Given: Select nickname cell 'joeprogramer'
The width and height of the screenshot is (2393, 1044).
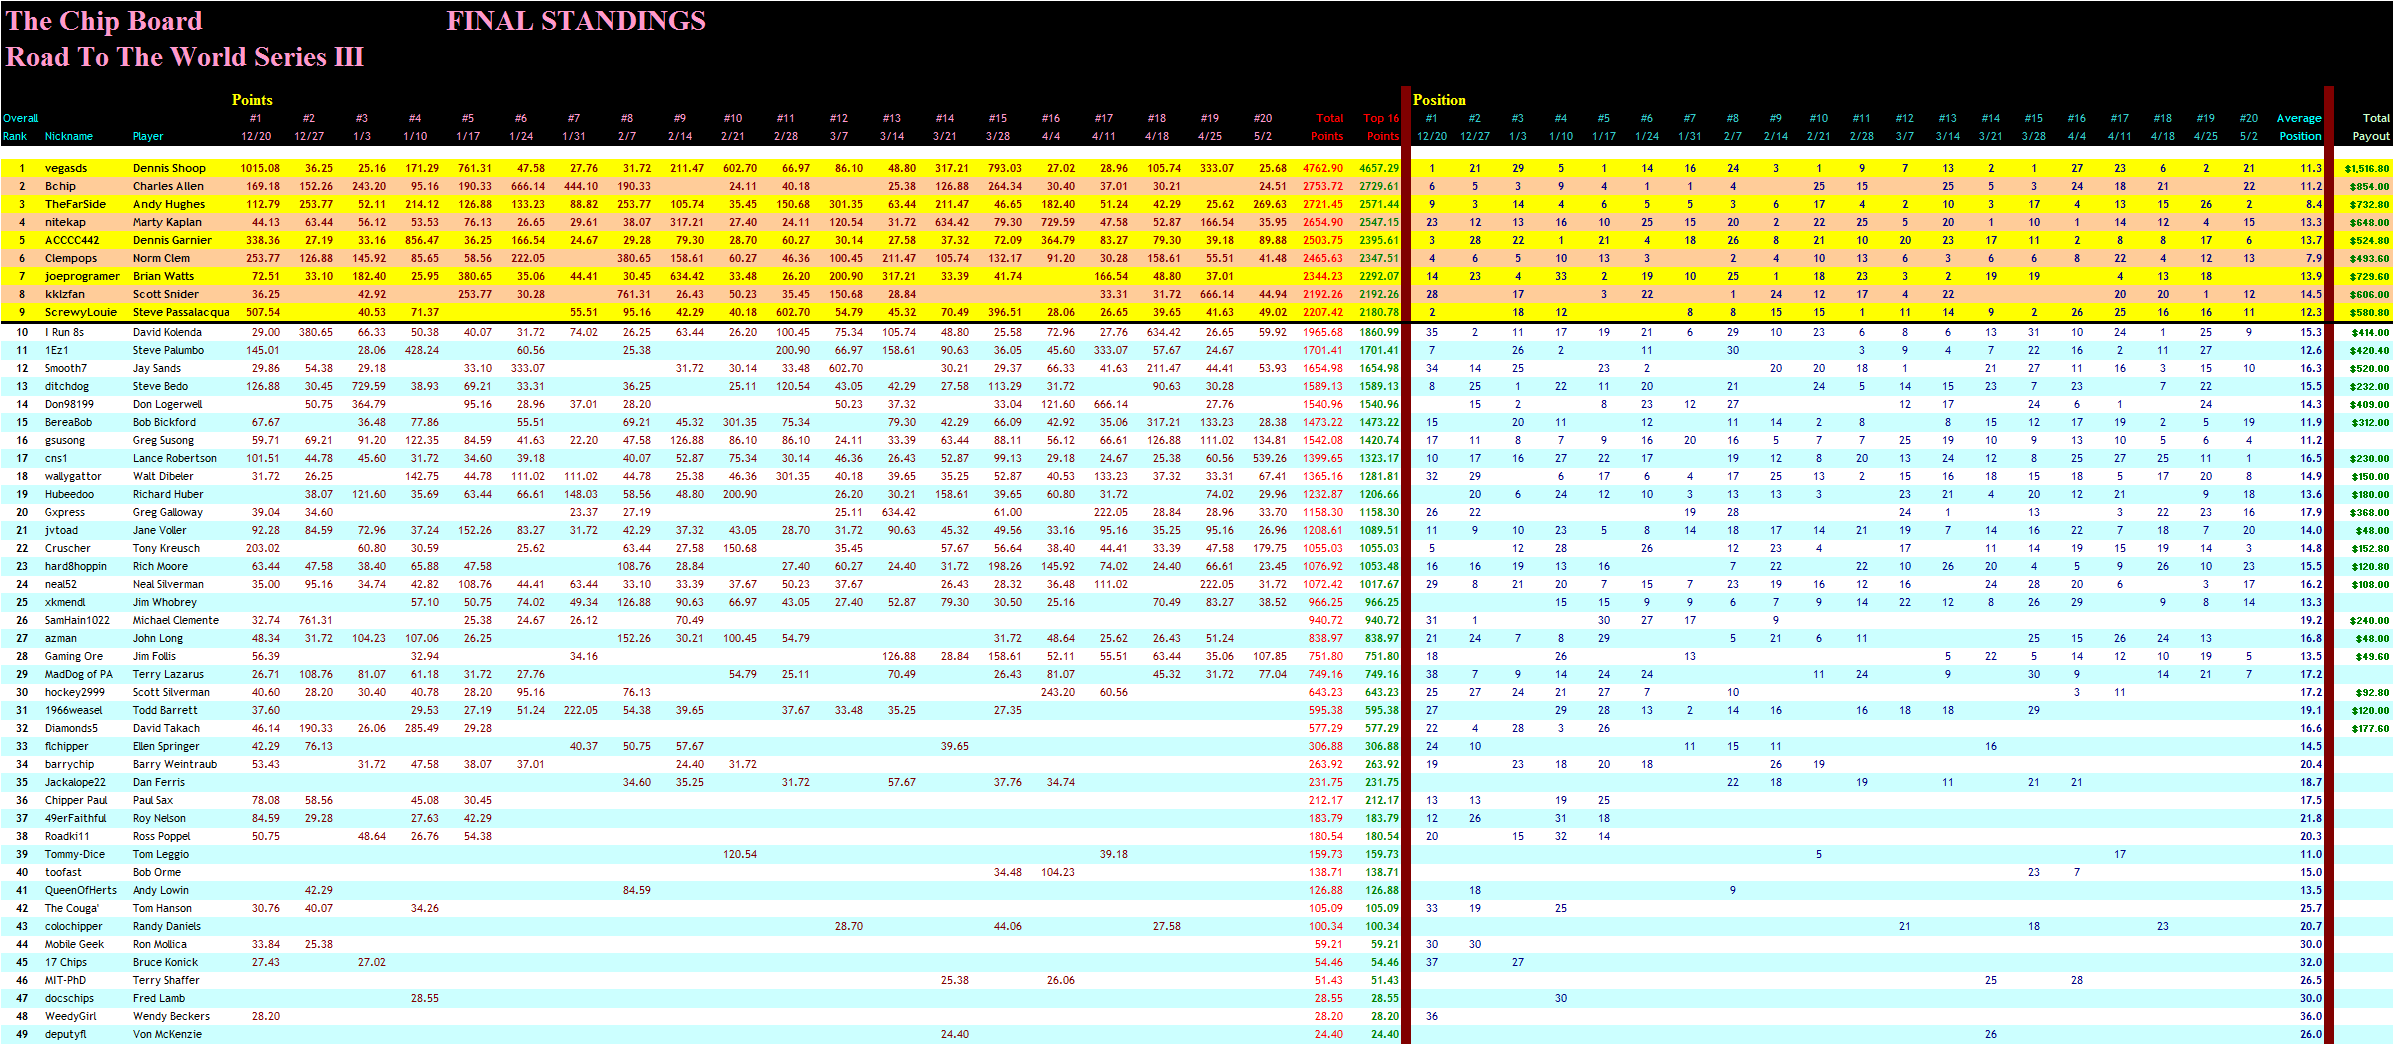Looking at the screenshot, I should [81, 277].
